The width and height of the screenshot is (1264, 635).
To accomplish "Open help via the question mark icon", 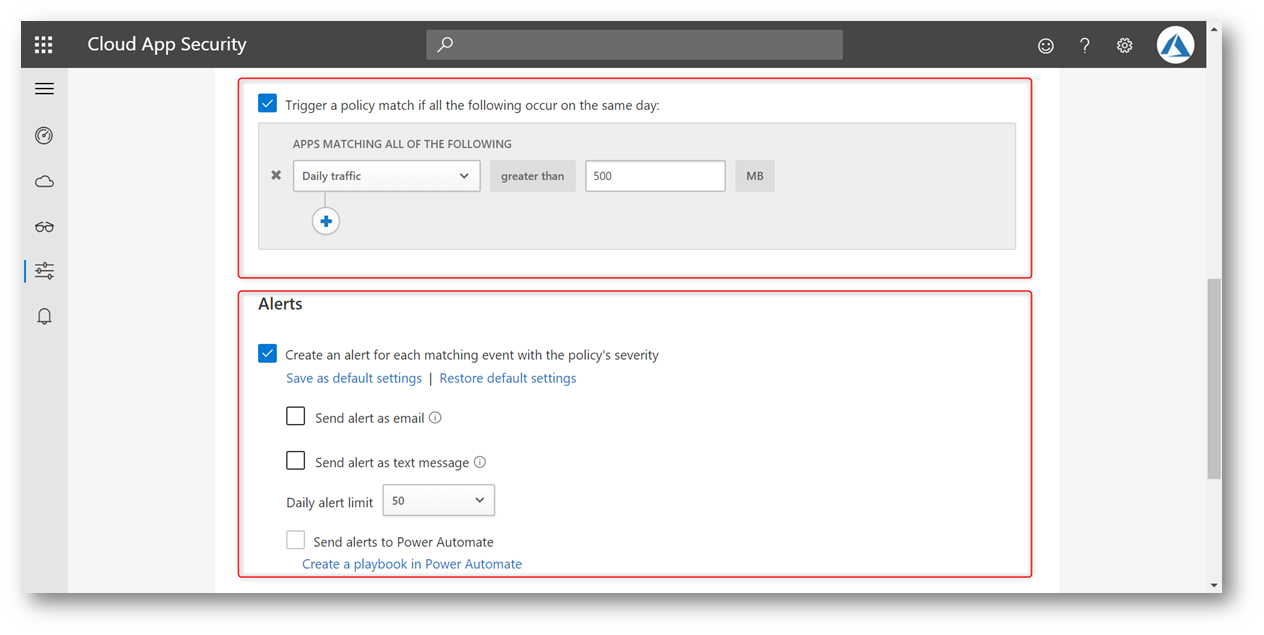I will point(1085,45).
